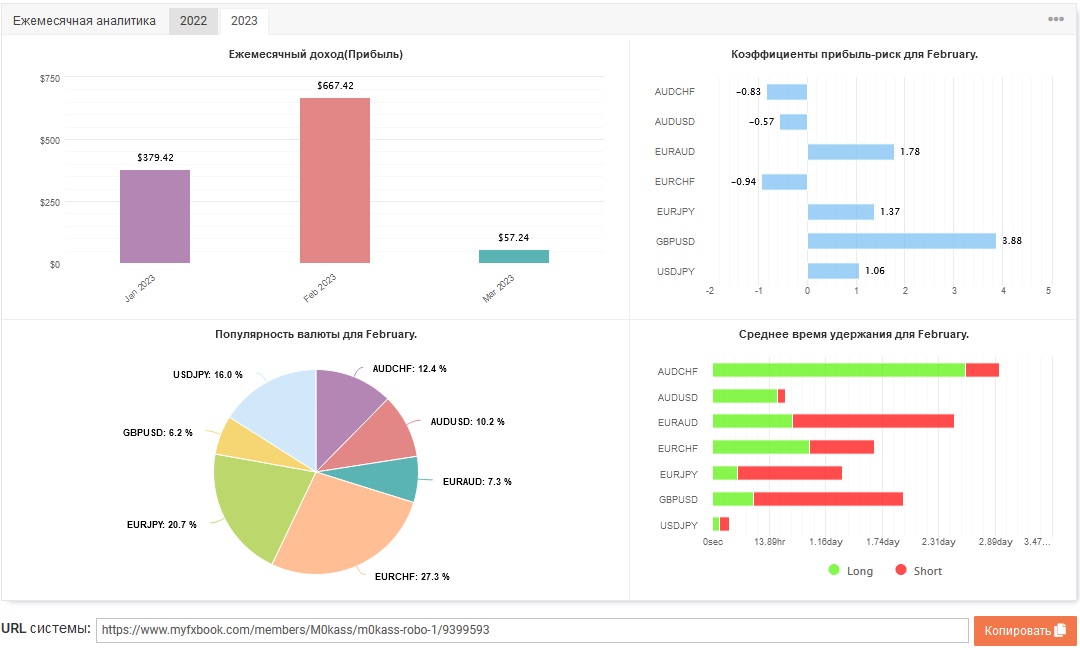Click the $379.42 value label

coord(155,158)
